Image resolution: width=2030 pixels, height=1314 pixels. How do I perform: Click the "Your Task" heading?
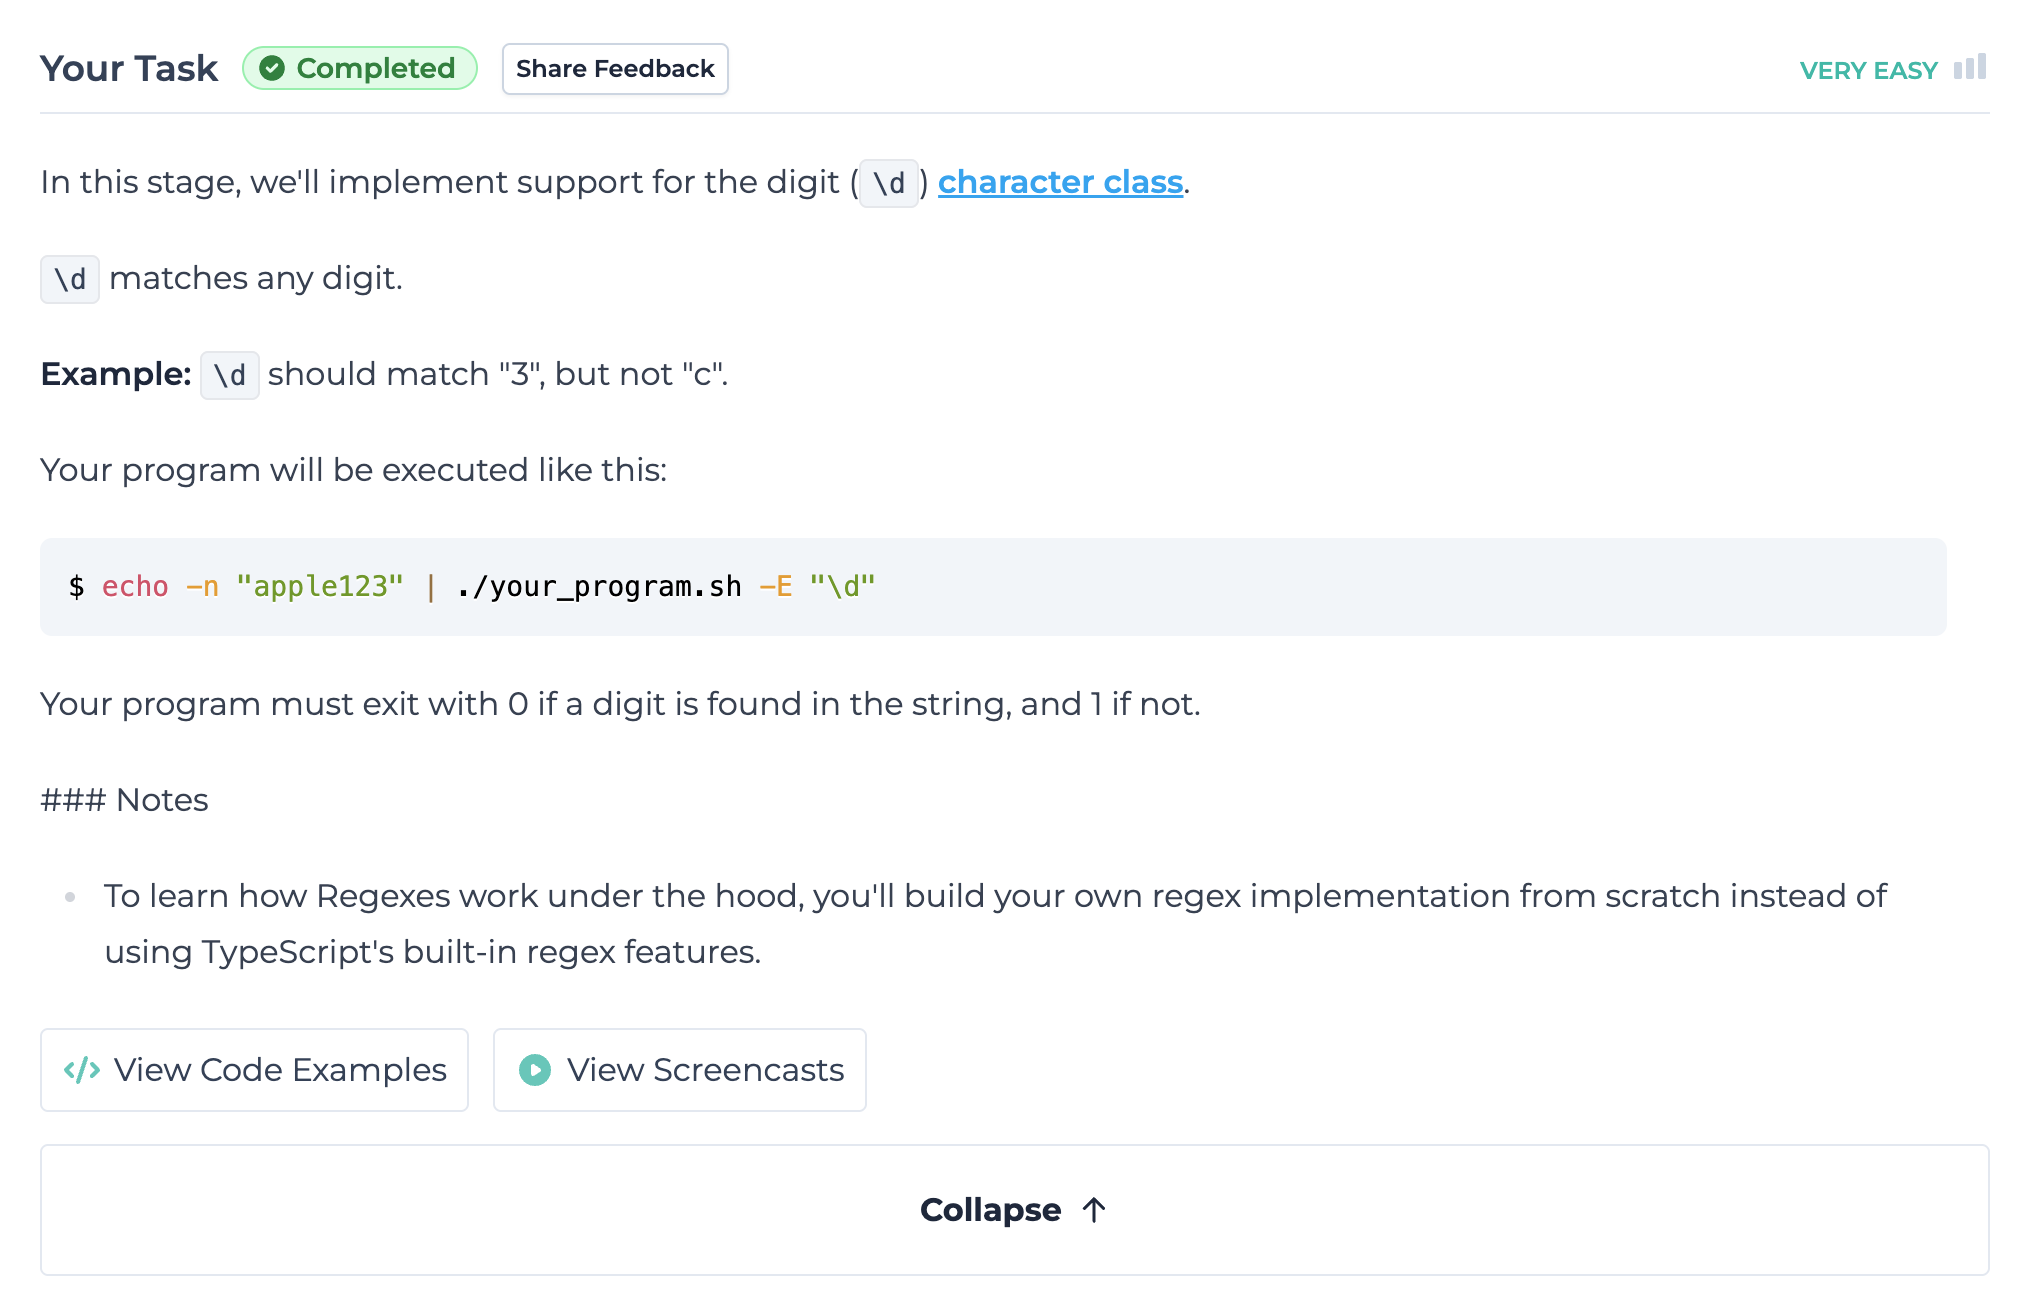click(129, 69)
